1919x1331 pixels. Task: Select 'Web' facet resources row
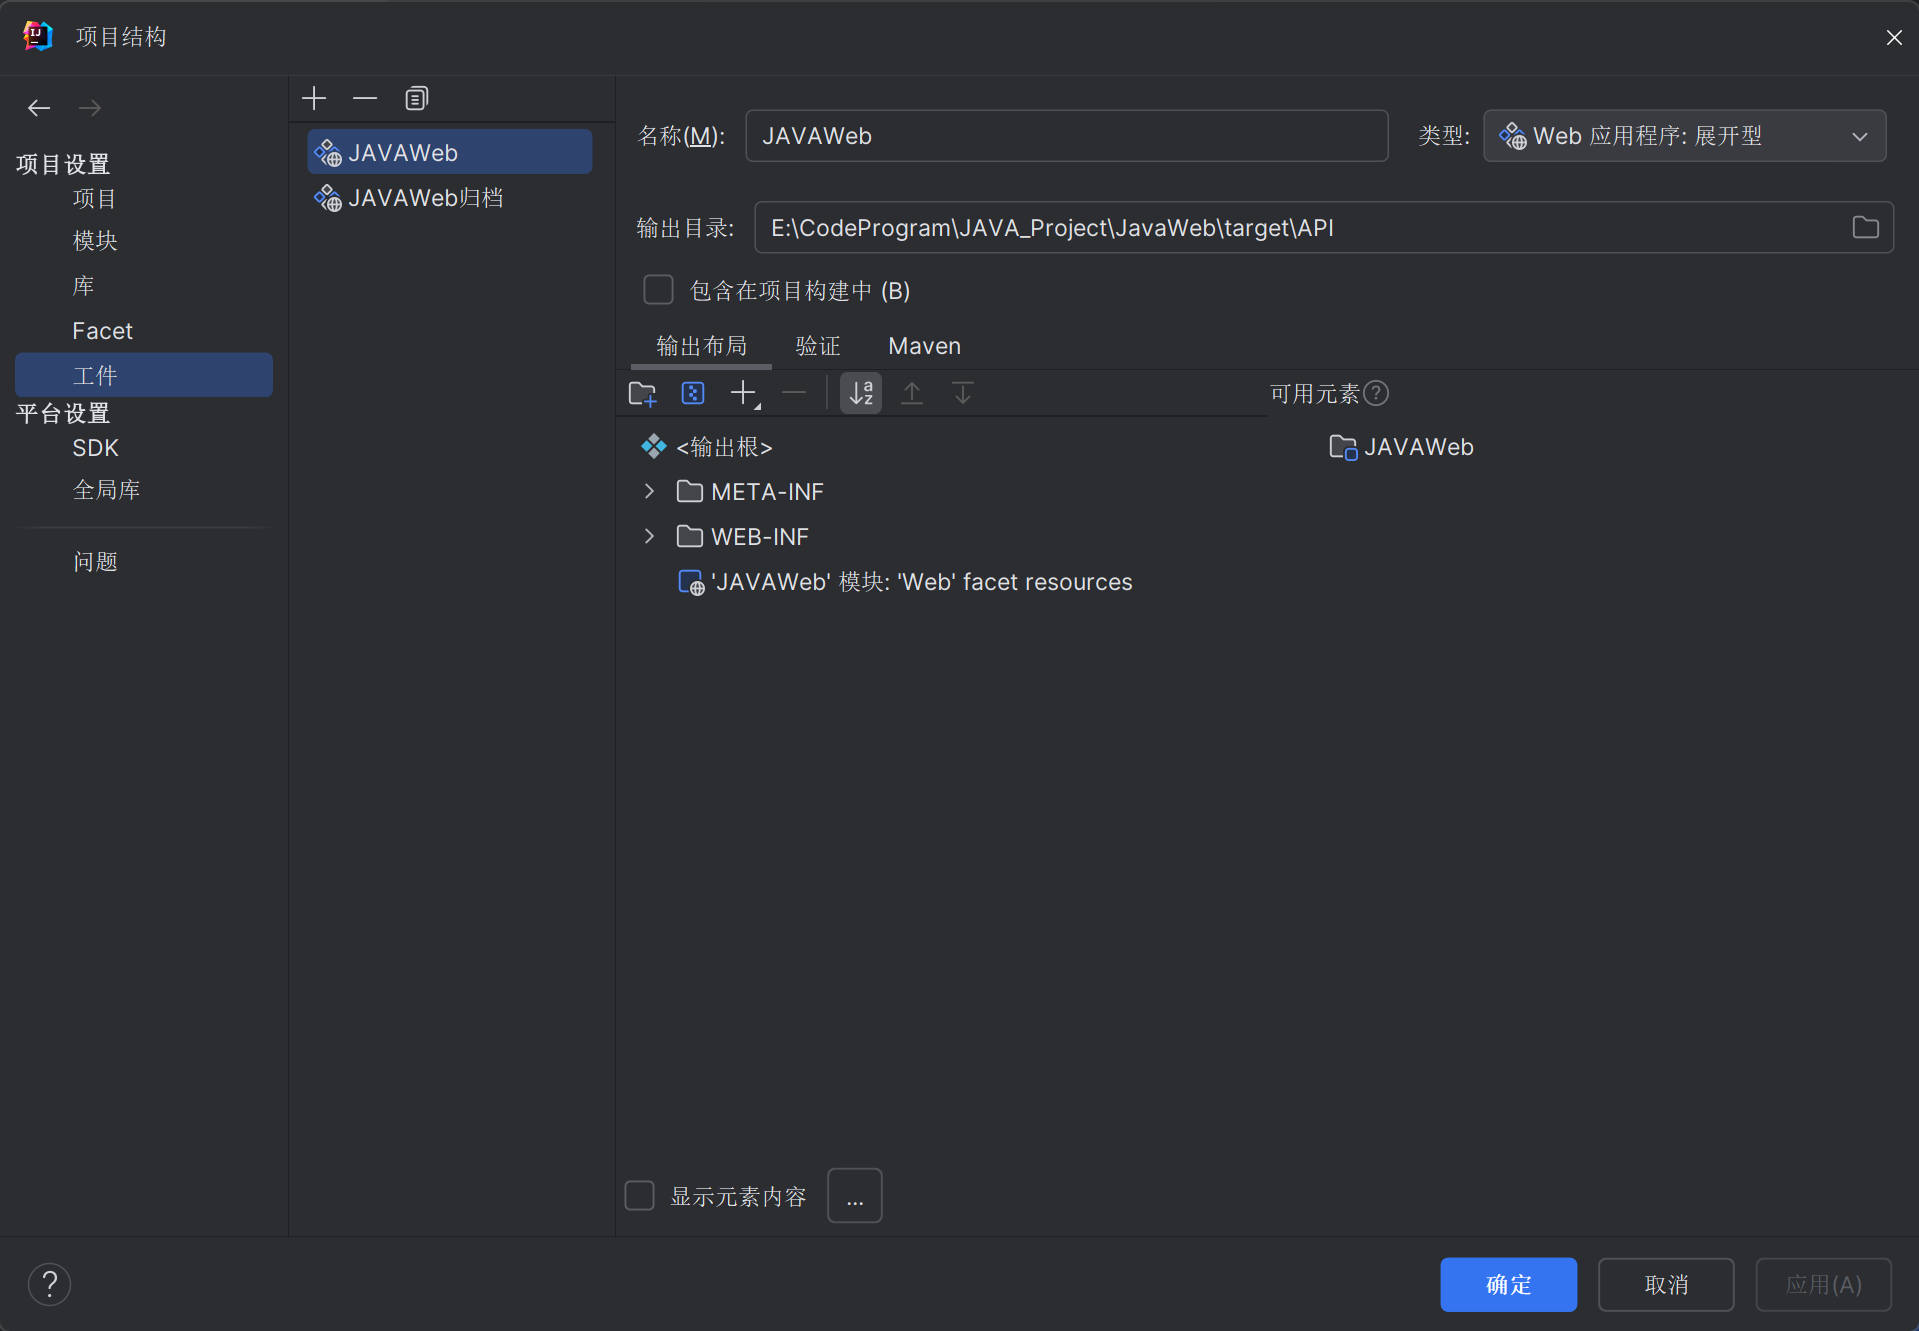[x=906, y=582]
